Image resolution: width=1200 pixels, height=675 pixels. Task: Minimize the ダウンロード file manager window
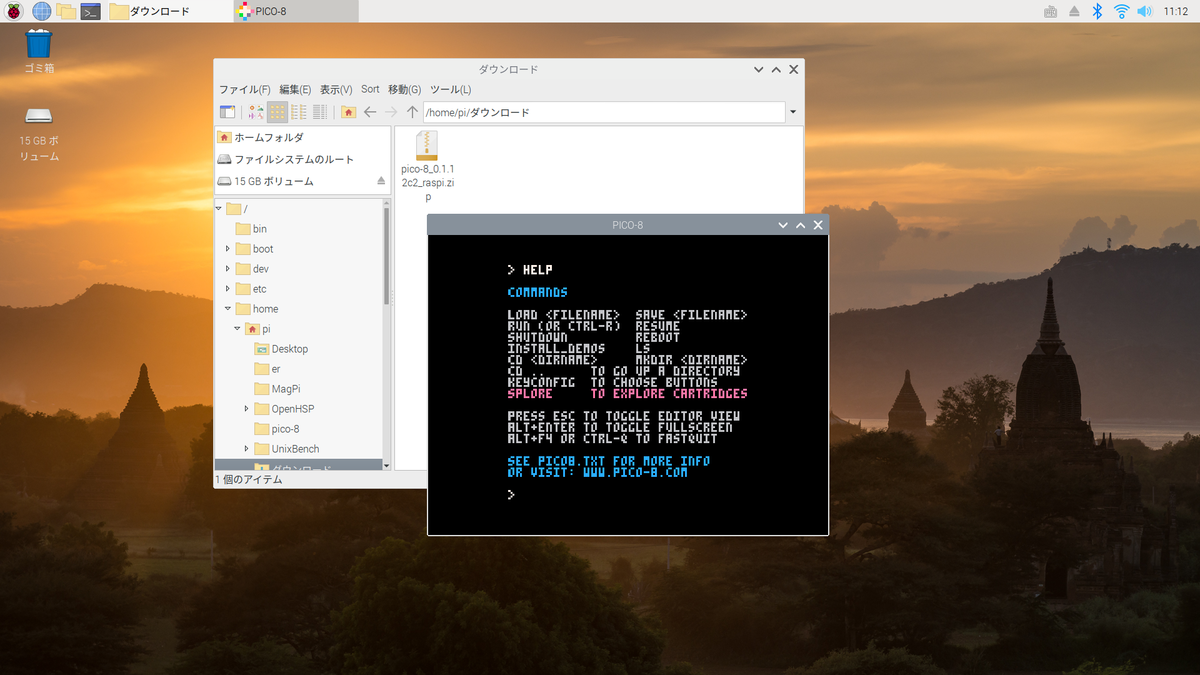coord(758,70)
